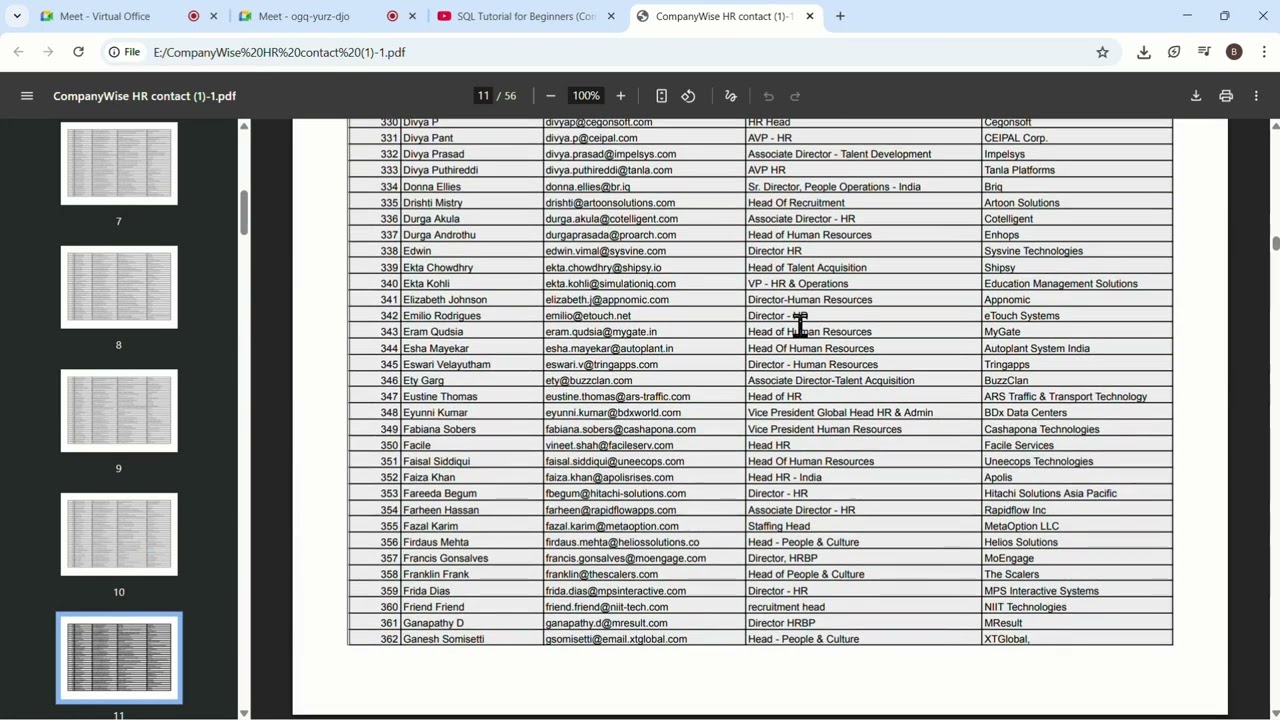Zoom in the PDF
This screenshot has width=1280, height=720.
tap(620, 96)
